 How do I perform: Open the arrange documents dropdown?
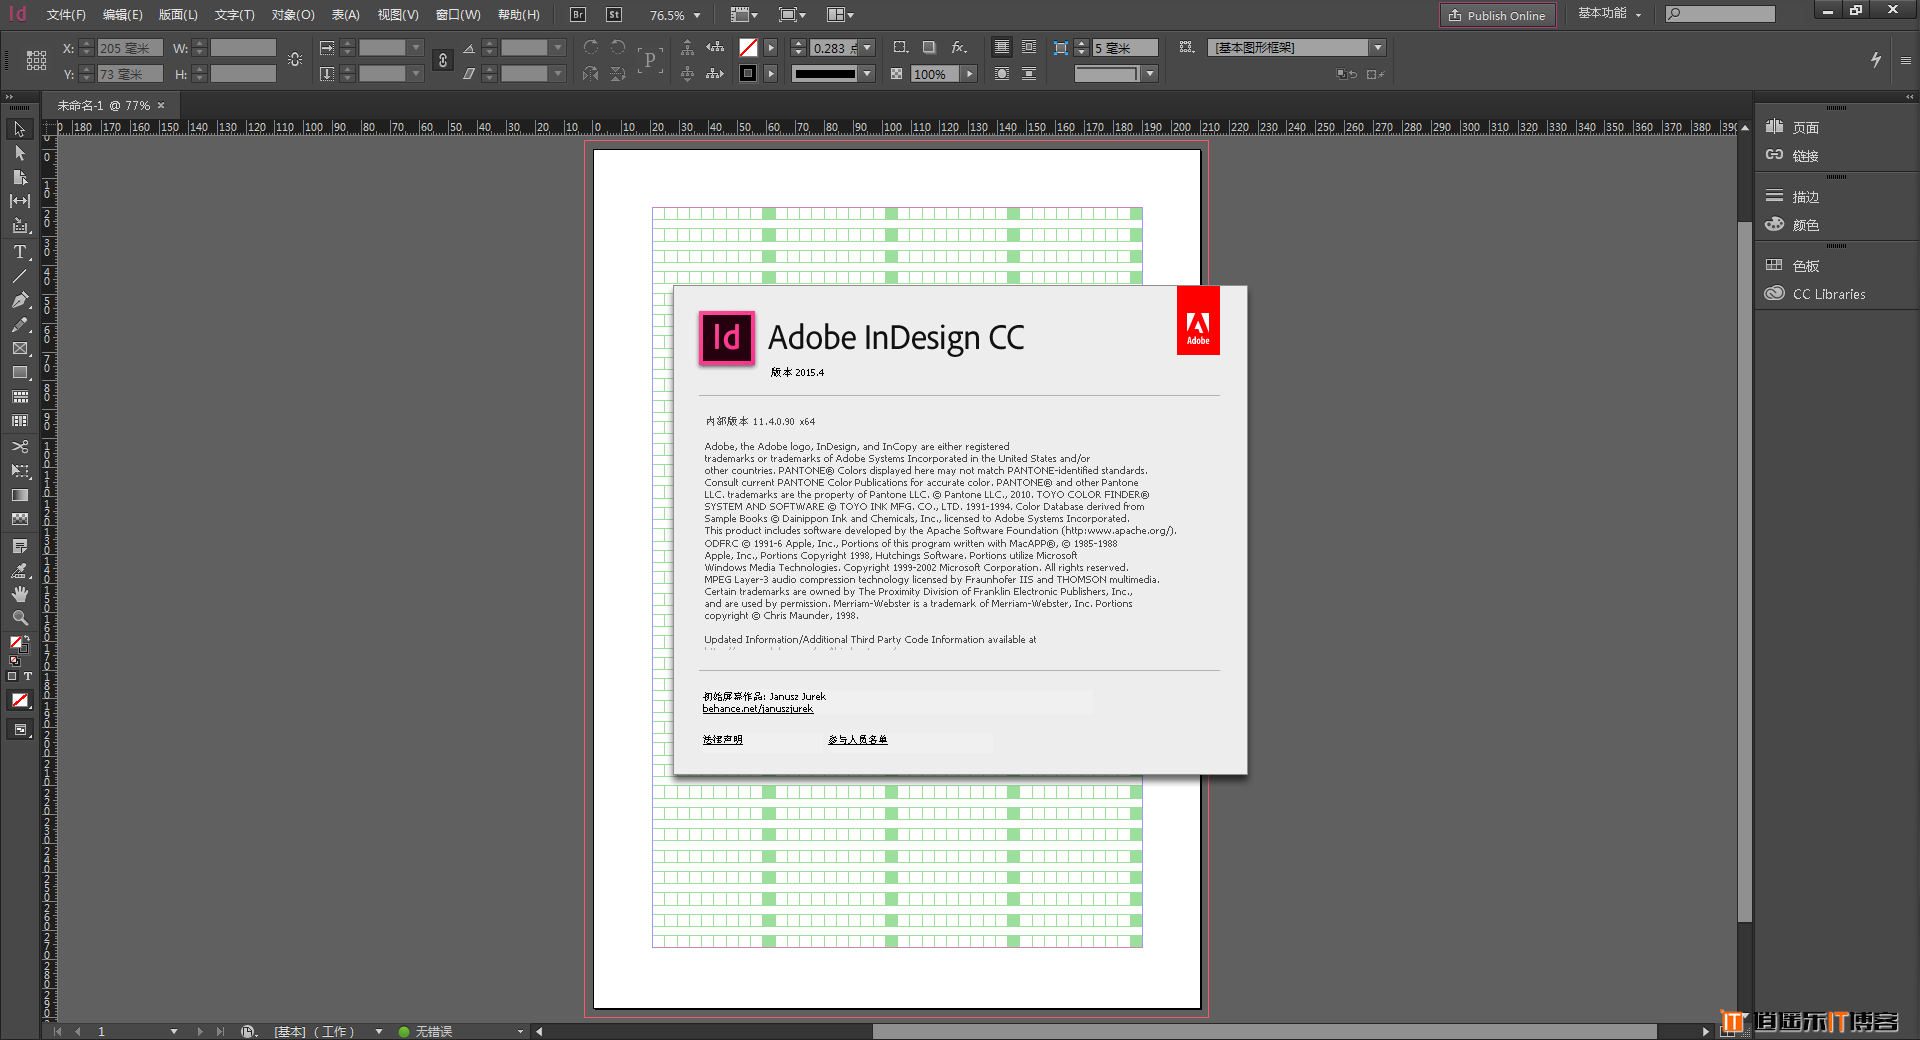tap(840, 15)
